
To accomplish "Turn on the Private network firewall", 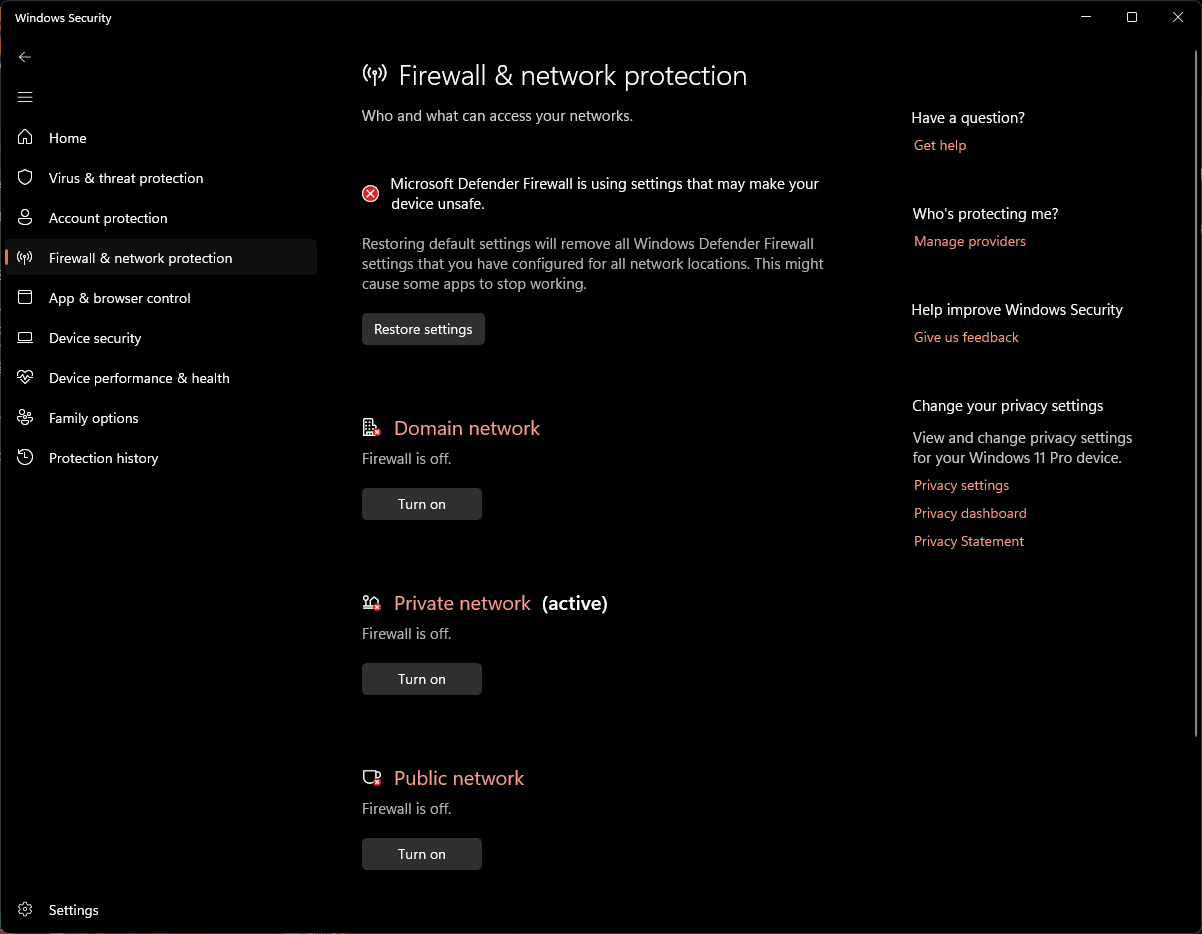I will [x=421, y=679].
